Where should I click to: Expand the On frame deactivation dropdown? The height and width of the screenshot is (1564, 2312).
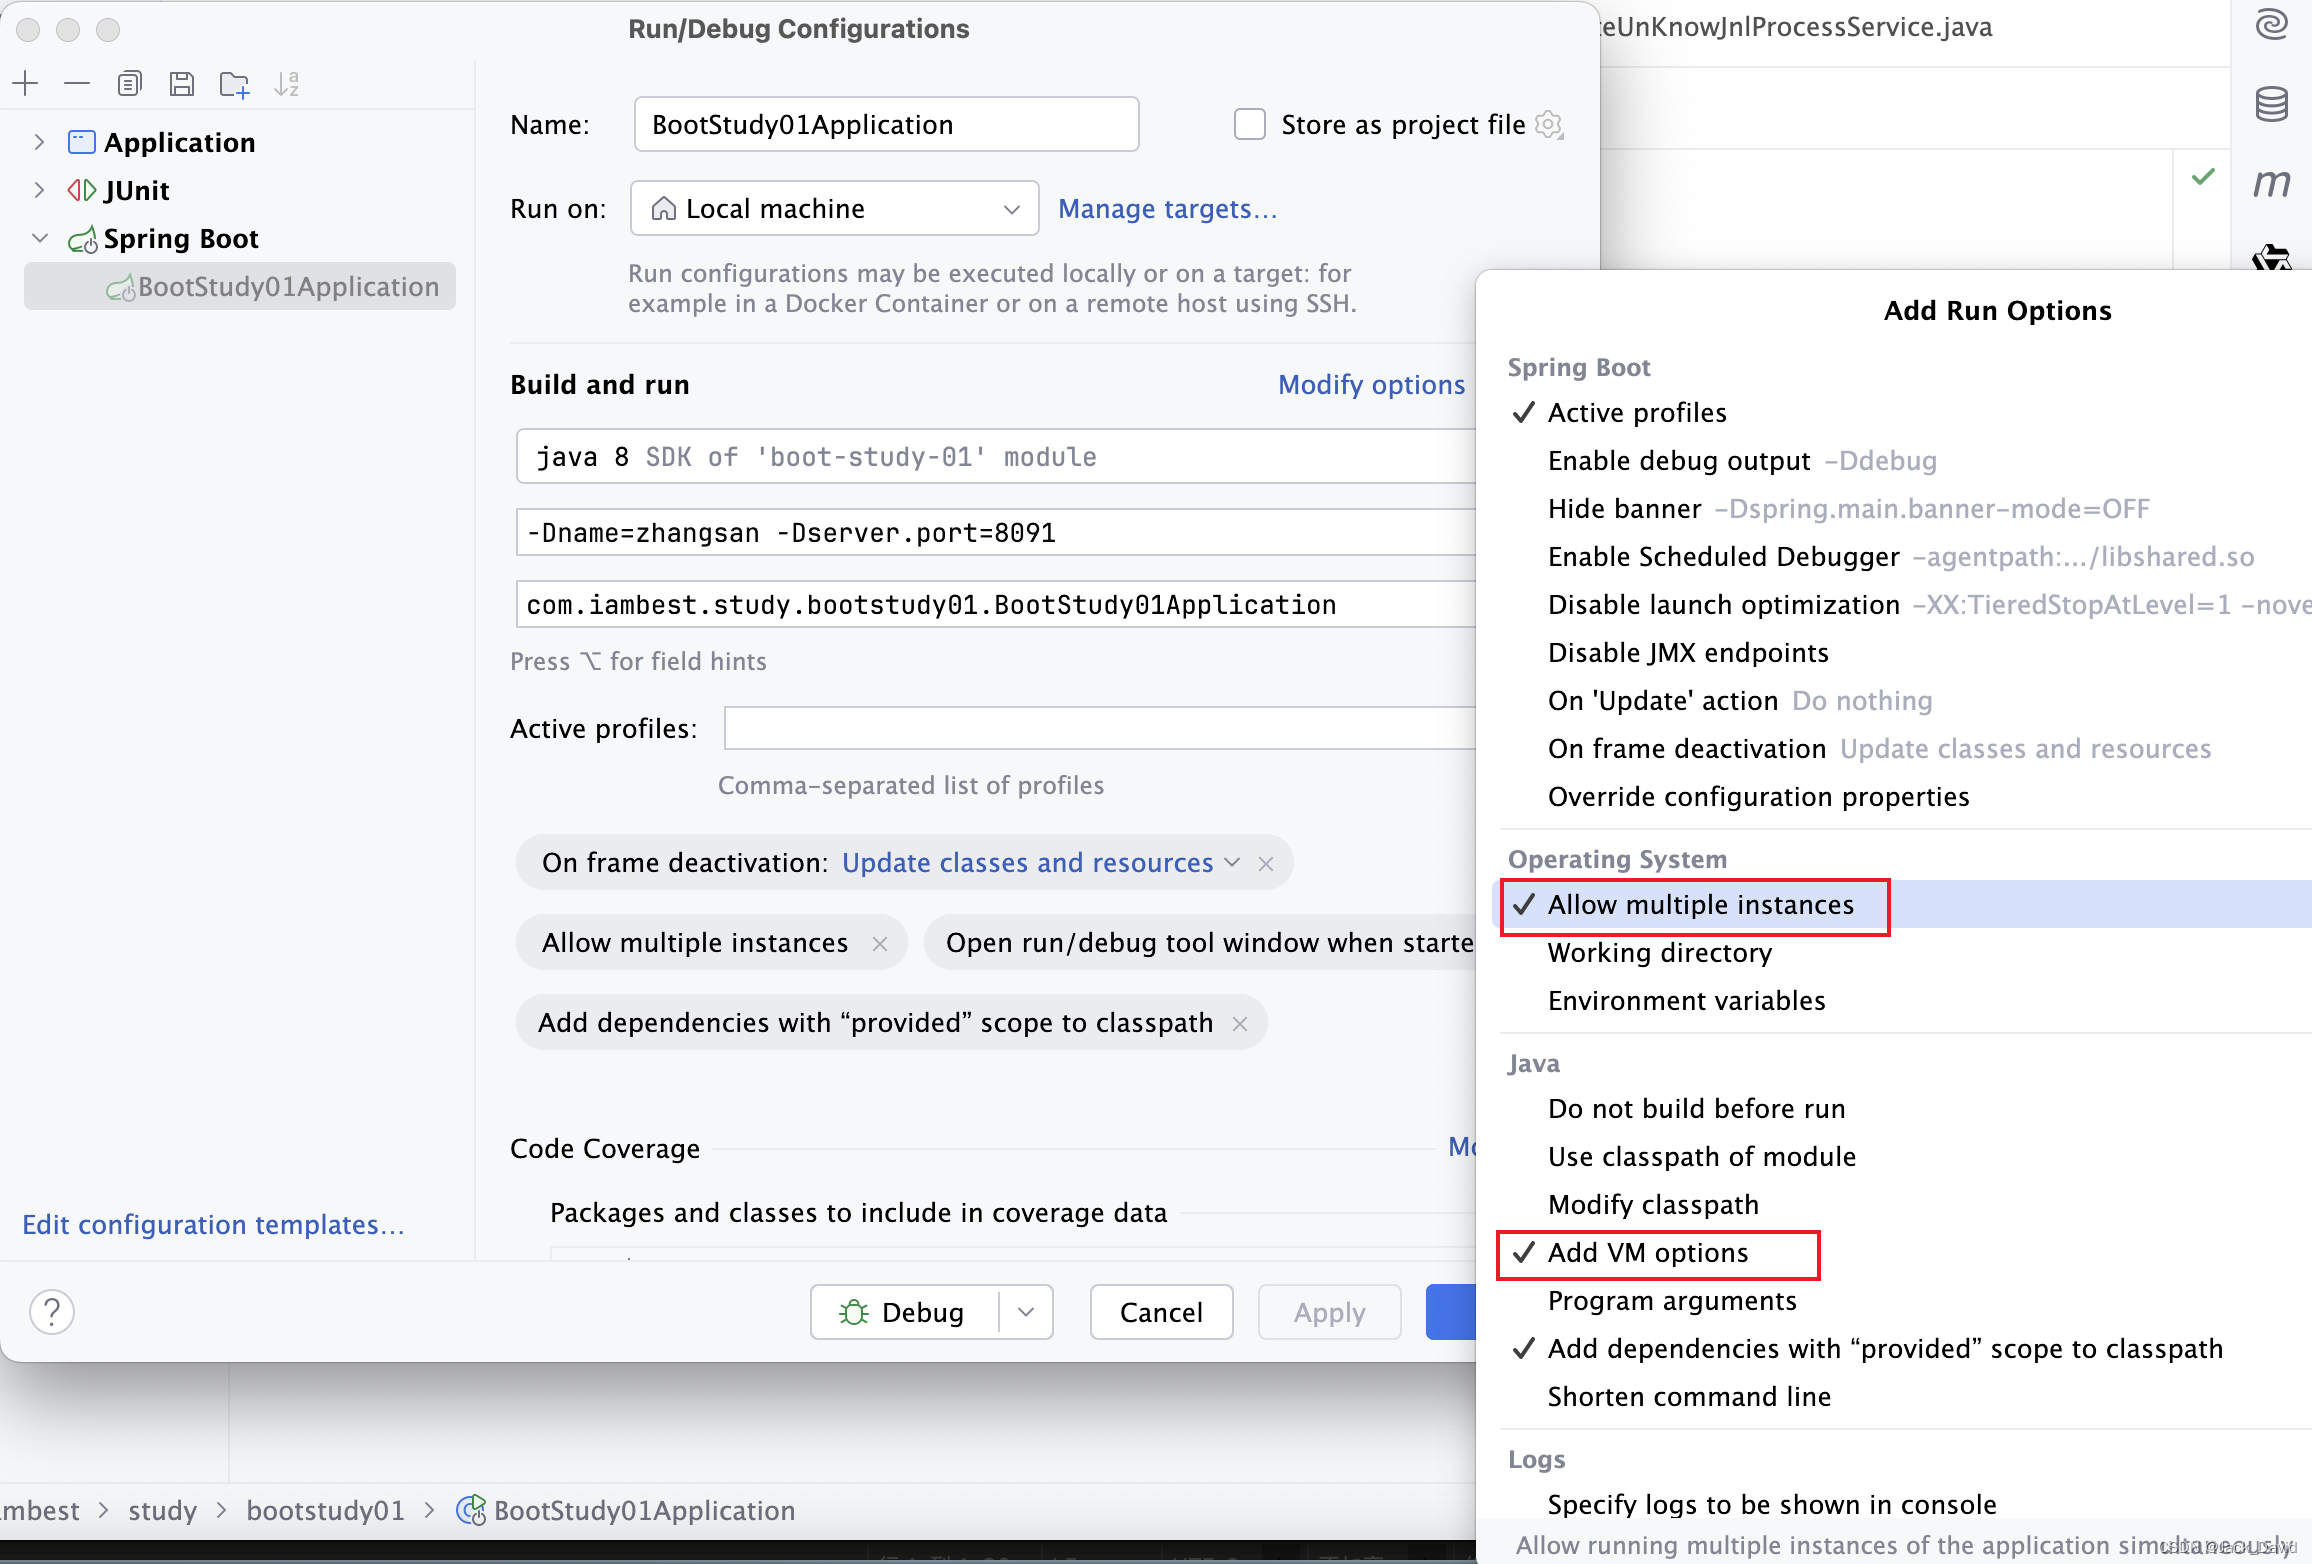[x=1237, y=862]
